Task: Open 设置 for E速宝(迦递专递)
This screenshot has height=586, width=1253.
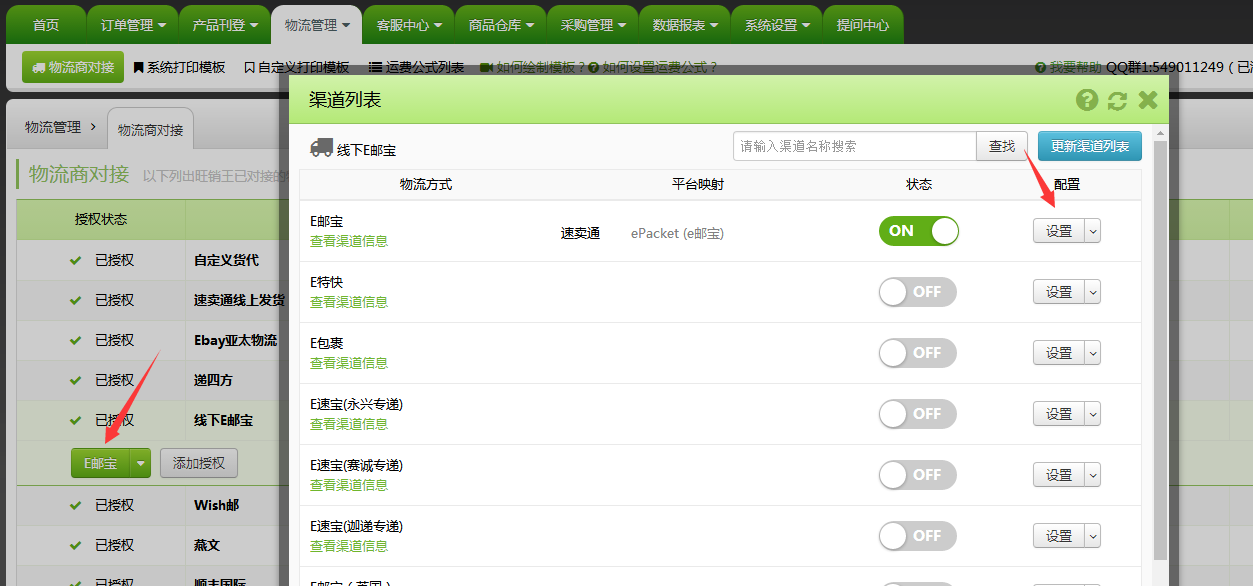Action: [1059, 536]
